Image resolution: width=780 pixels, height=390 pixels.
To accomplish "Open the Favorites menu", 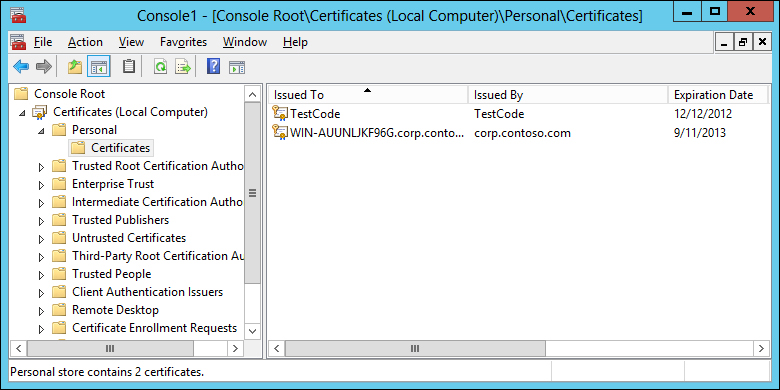I will [184, 42].
